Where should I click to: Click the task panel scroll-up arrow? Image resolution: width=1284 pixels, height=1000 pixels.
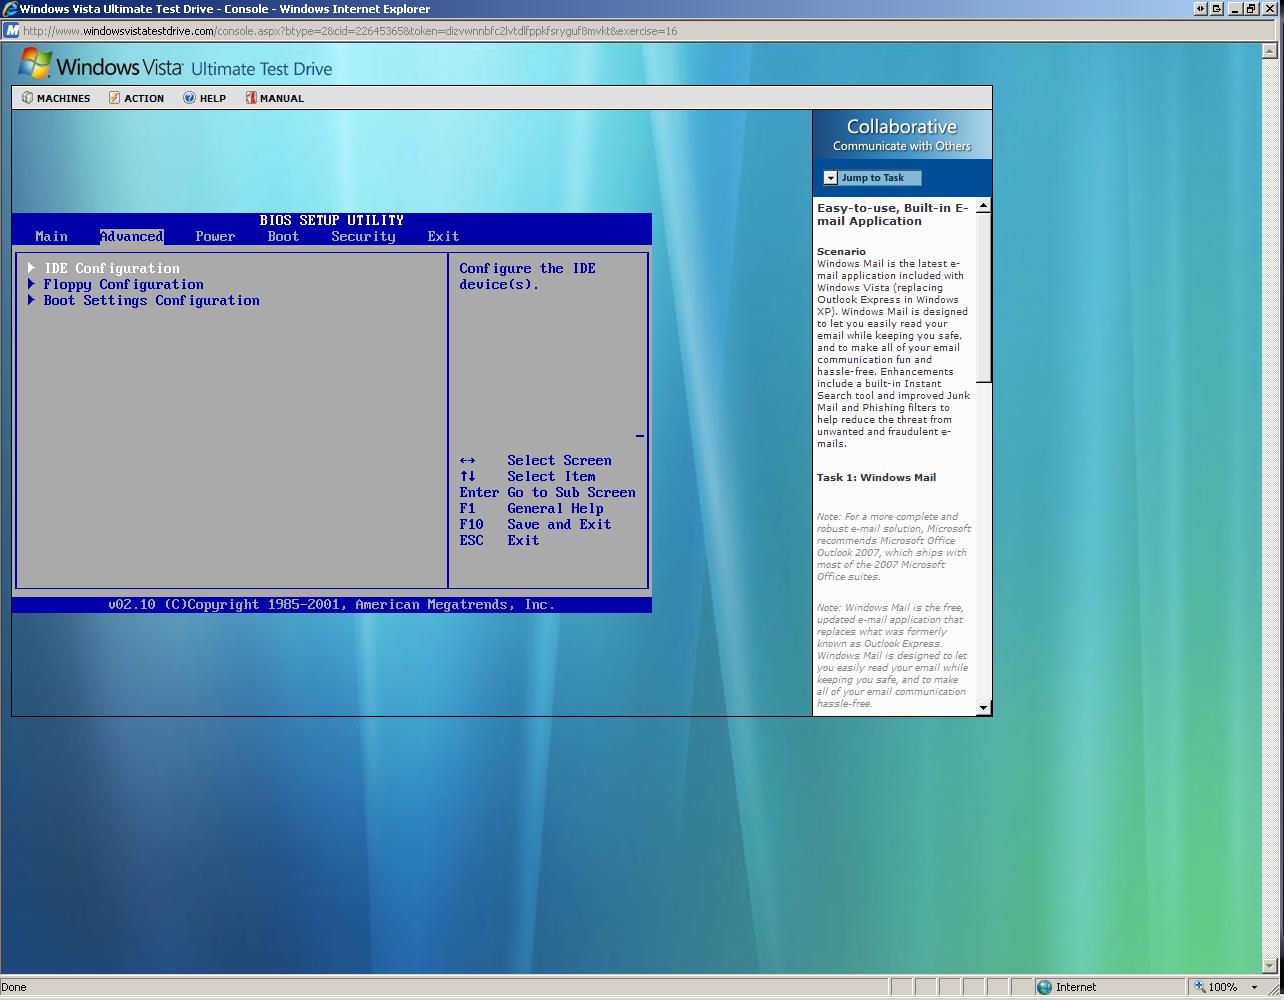pos(983,205)
